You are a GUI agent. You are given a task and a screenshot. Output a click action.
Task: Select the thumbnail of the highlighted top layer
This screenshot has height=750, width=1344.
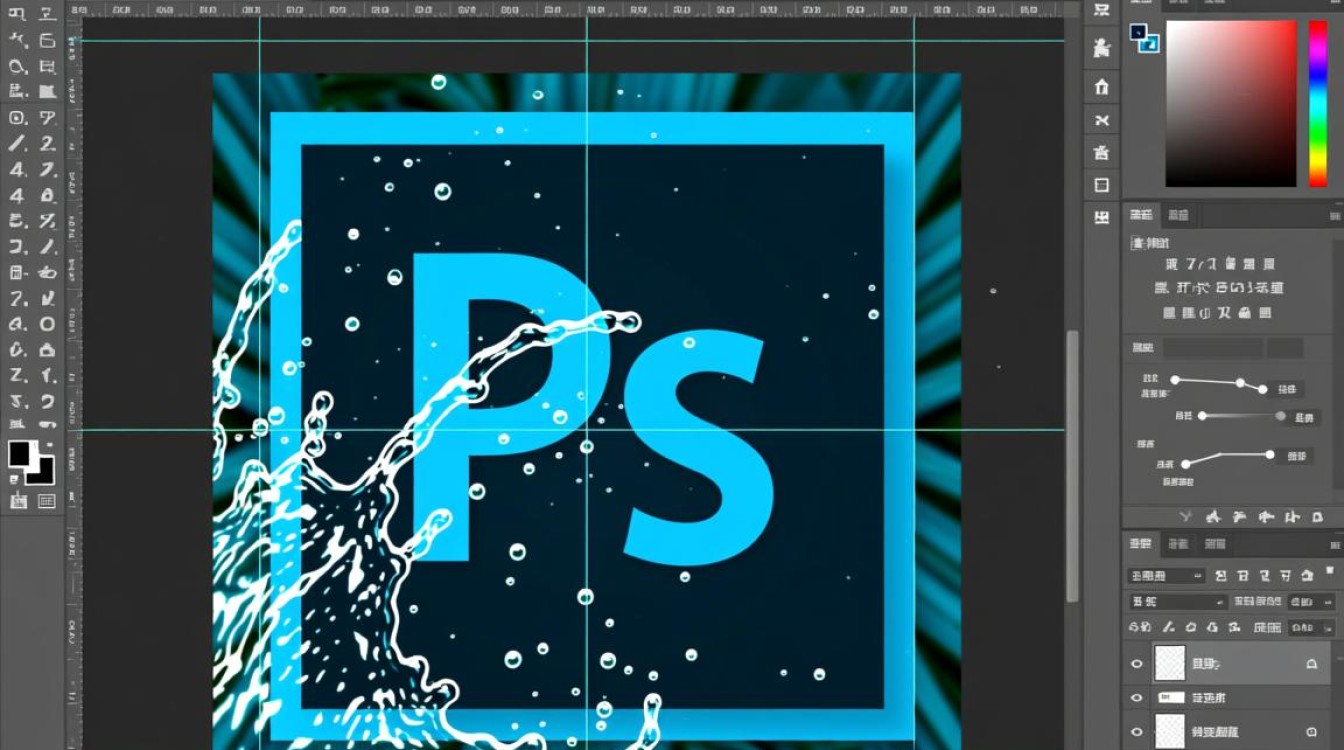1170,663
